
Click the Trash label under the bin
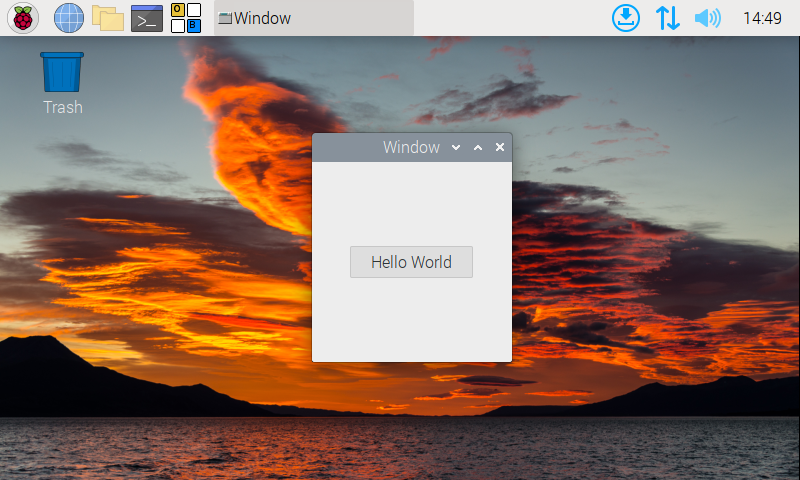click(x=62, y=107)
